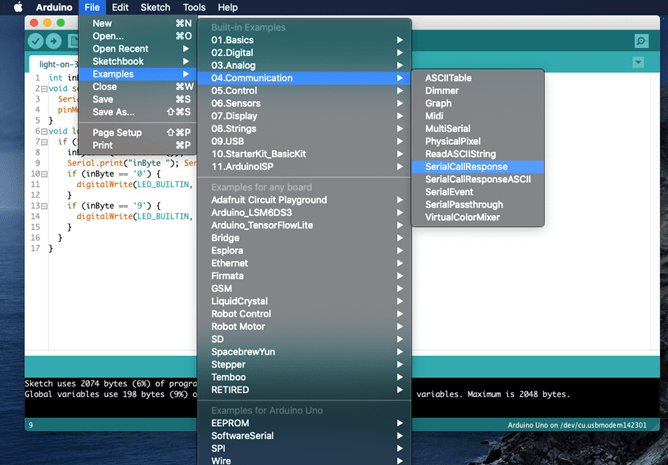Image resolution: width=668 pixels, height=465 pixels.
Task: Open the Dimmer example
Action: click(x=478, y=91)
